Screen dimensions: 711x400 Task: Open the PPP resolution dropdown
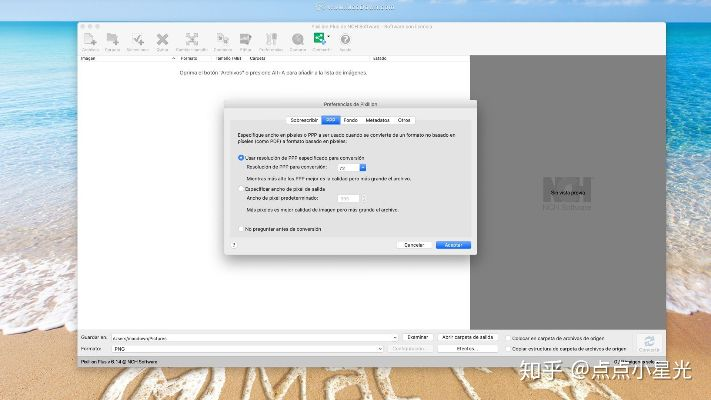[362, 168]
